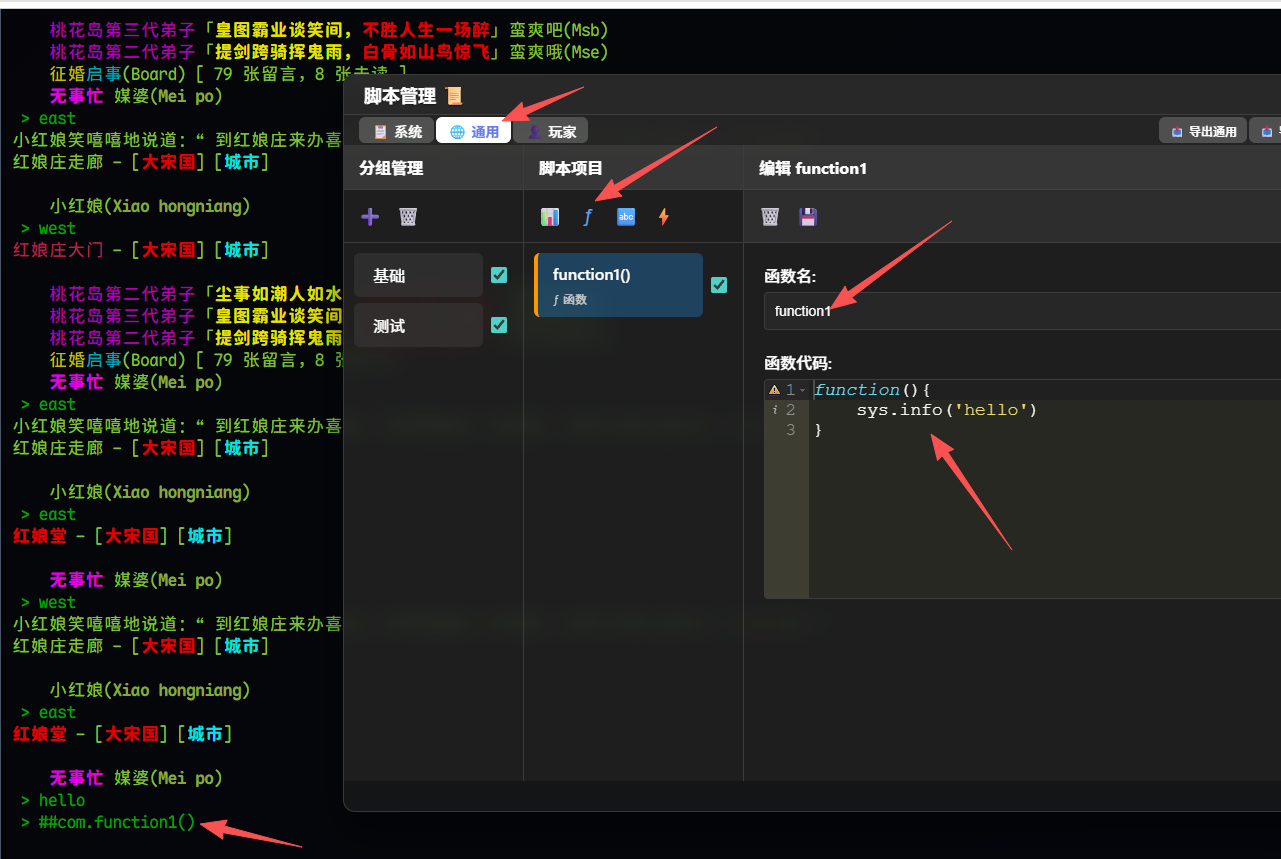The height and width of the screenshot is (859, 1281).
Task: Collapse the function code fold arrow on line 1
Action: tap(804, 389)
